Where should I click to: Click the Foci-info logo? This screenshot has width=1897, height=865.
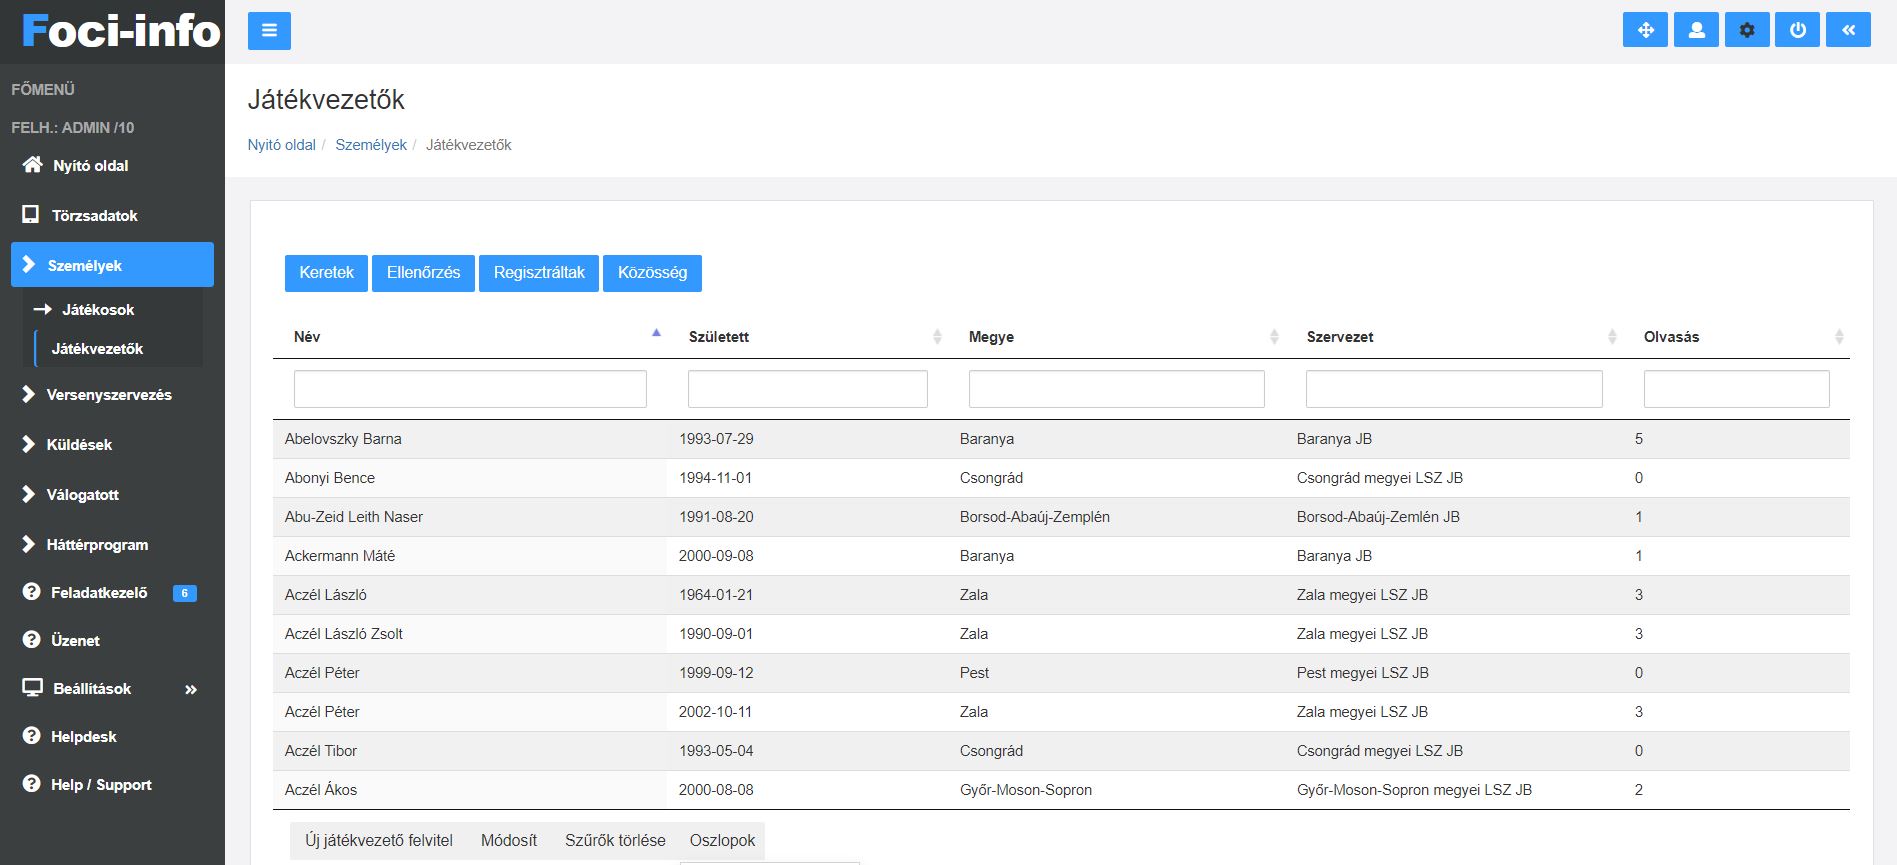tap(121, 31)
